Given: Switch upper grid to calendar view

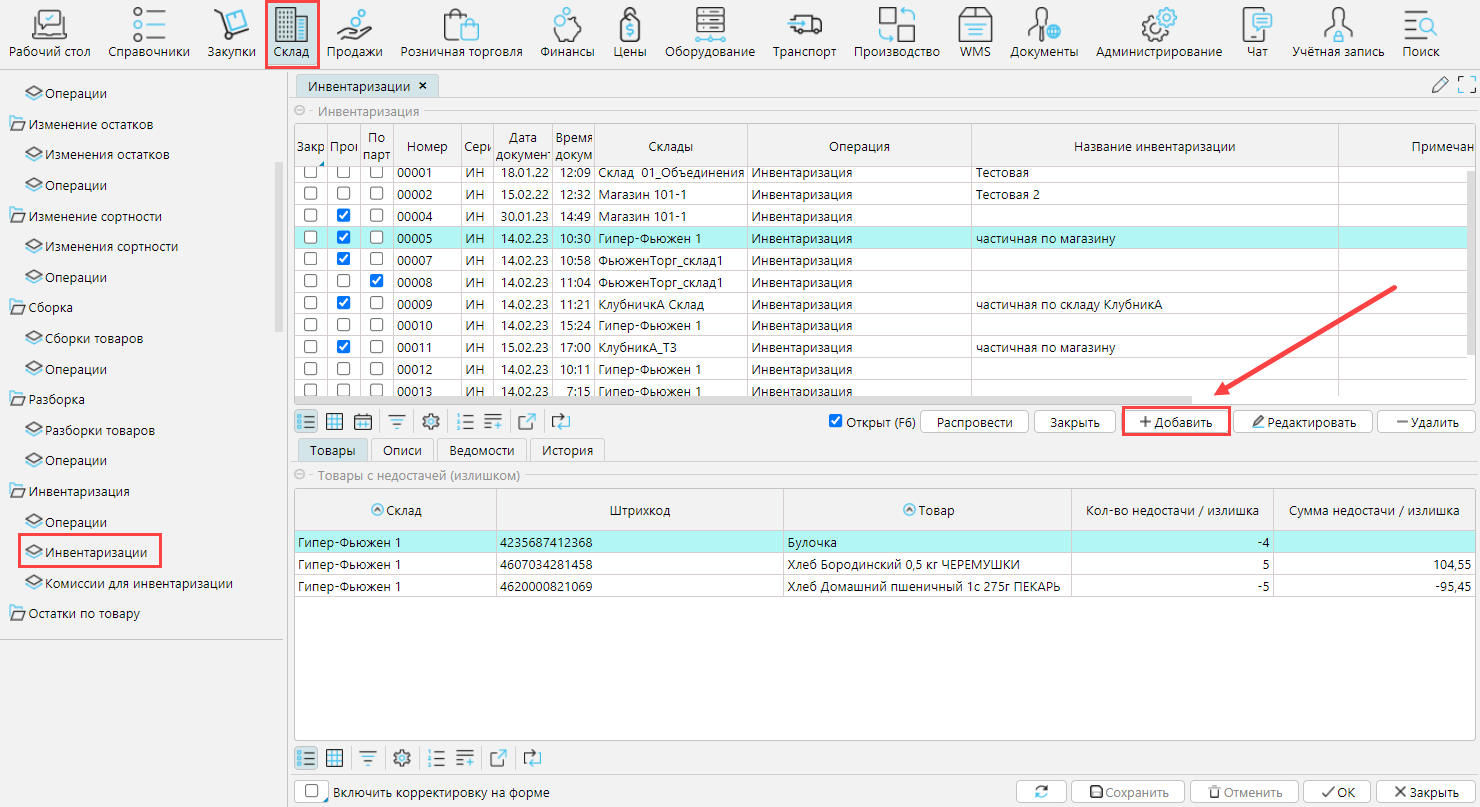Looking at the screenshot, I should (363, 422).
